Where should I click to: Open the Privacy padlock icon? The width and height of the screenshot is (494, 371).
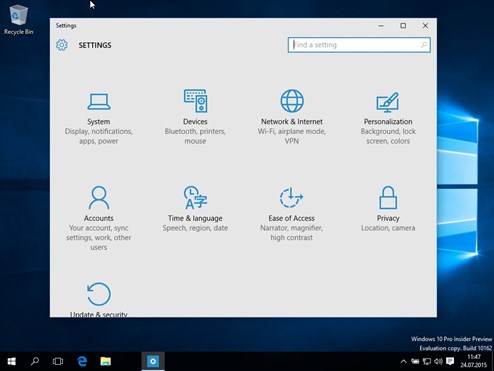[x=388, y=198]
